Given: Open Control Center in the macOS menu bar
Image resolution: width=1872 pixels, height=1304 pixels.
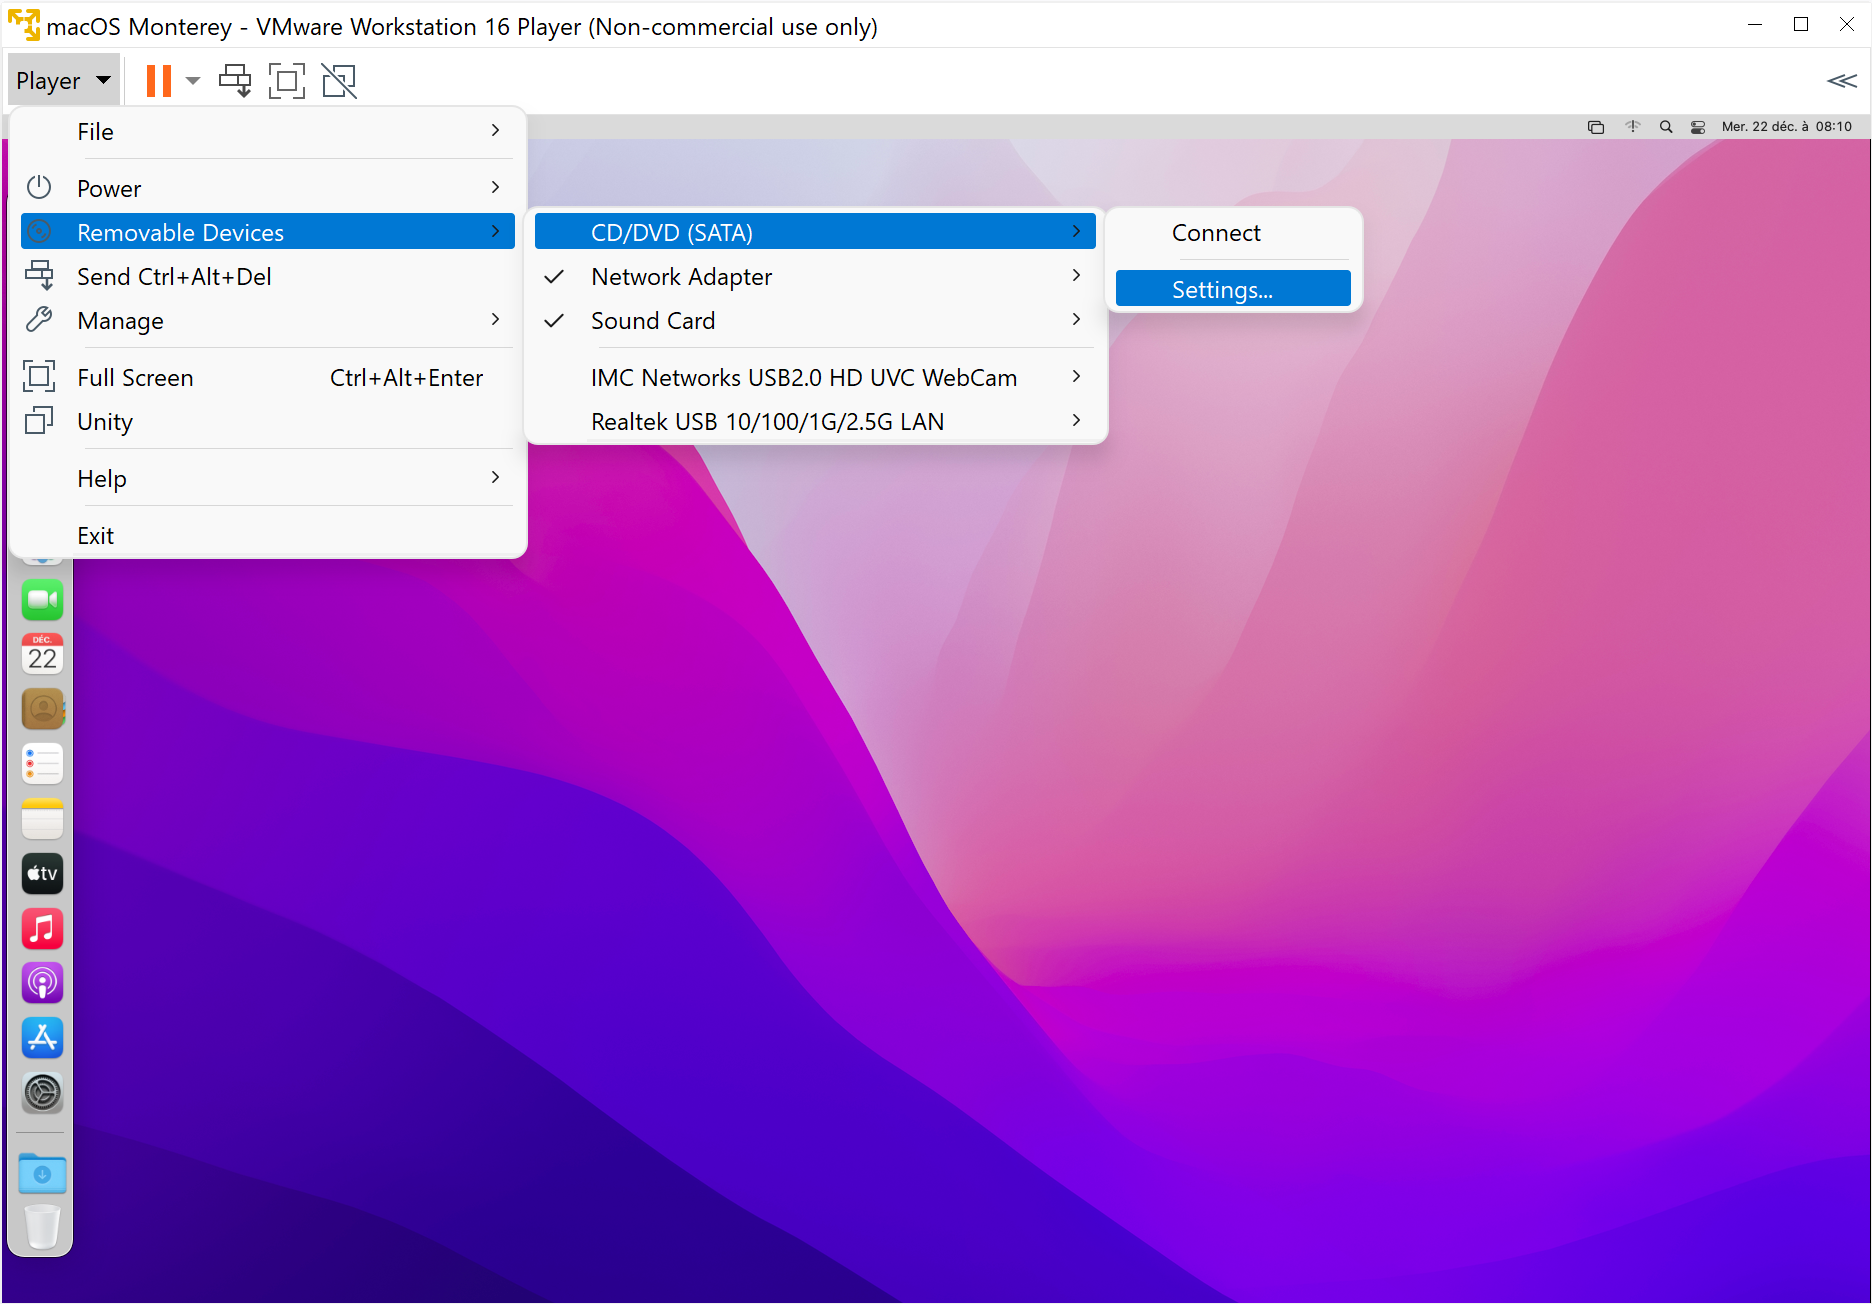Looking at the screenshot, I should (1697, 126).
